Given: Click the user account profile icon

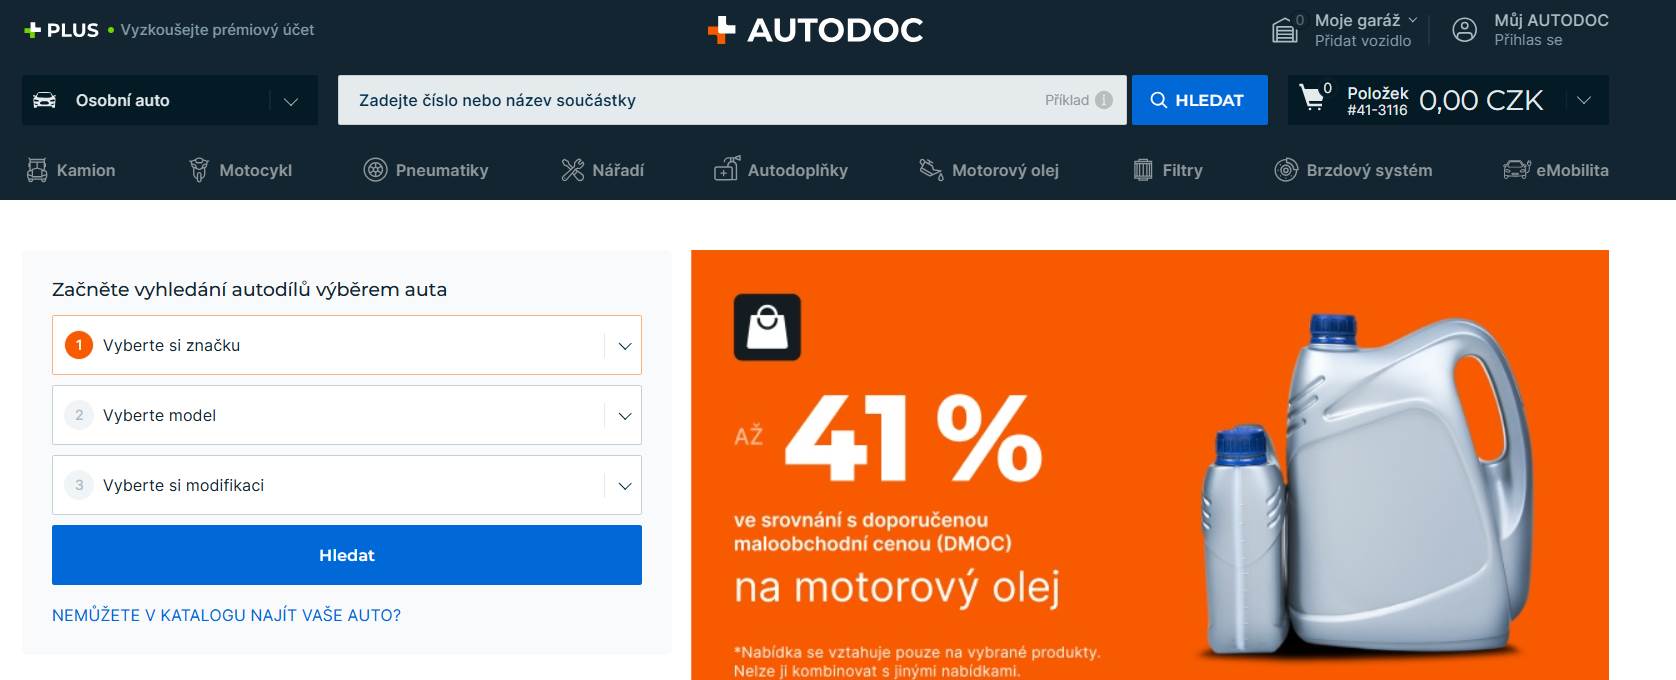Looking at the screenshot, I should (x=1464, y=30).
